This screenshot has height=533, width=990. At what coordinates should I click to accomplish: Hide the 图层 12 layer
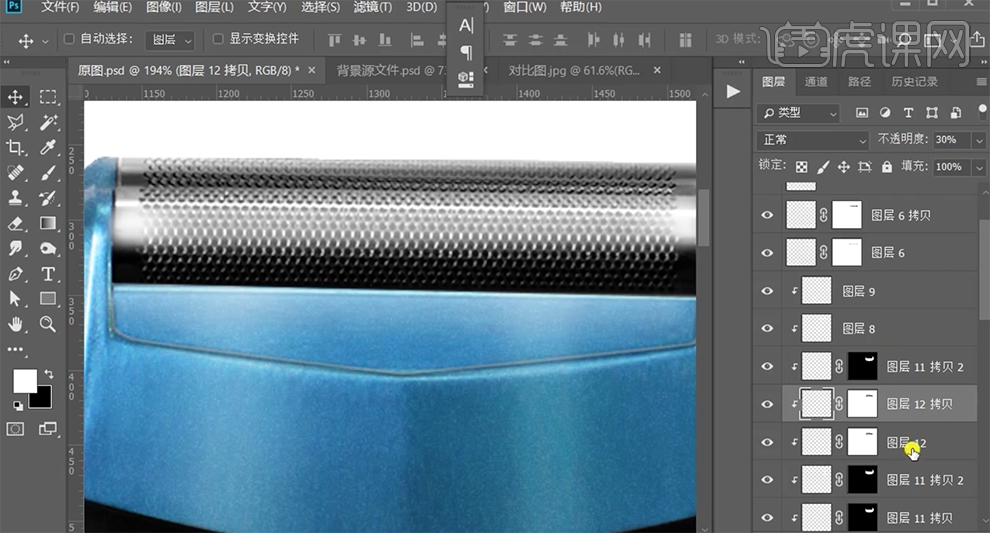point(767,442)
